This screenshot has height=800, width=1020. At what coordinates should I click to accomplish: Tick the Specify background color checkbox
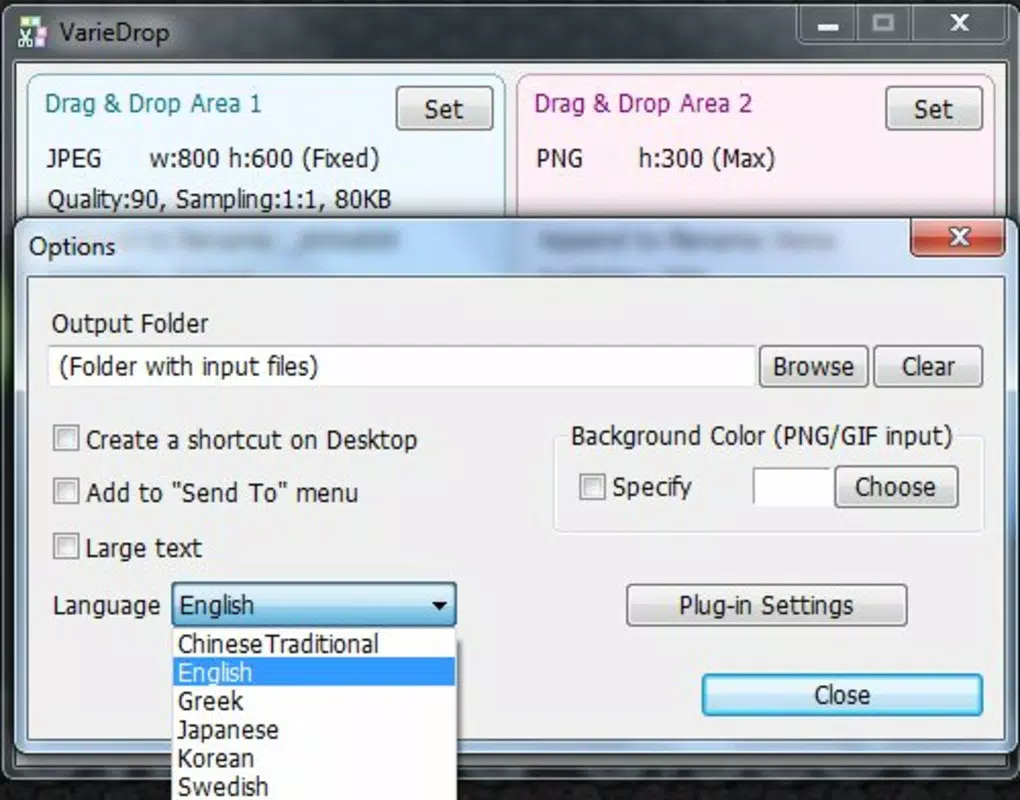pyautogui.click(x=592, y=487)
